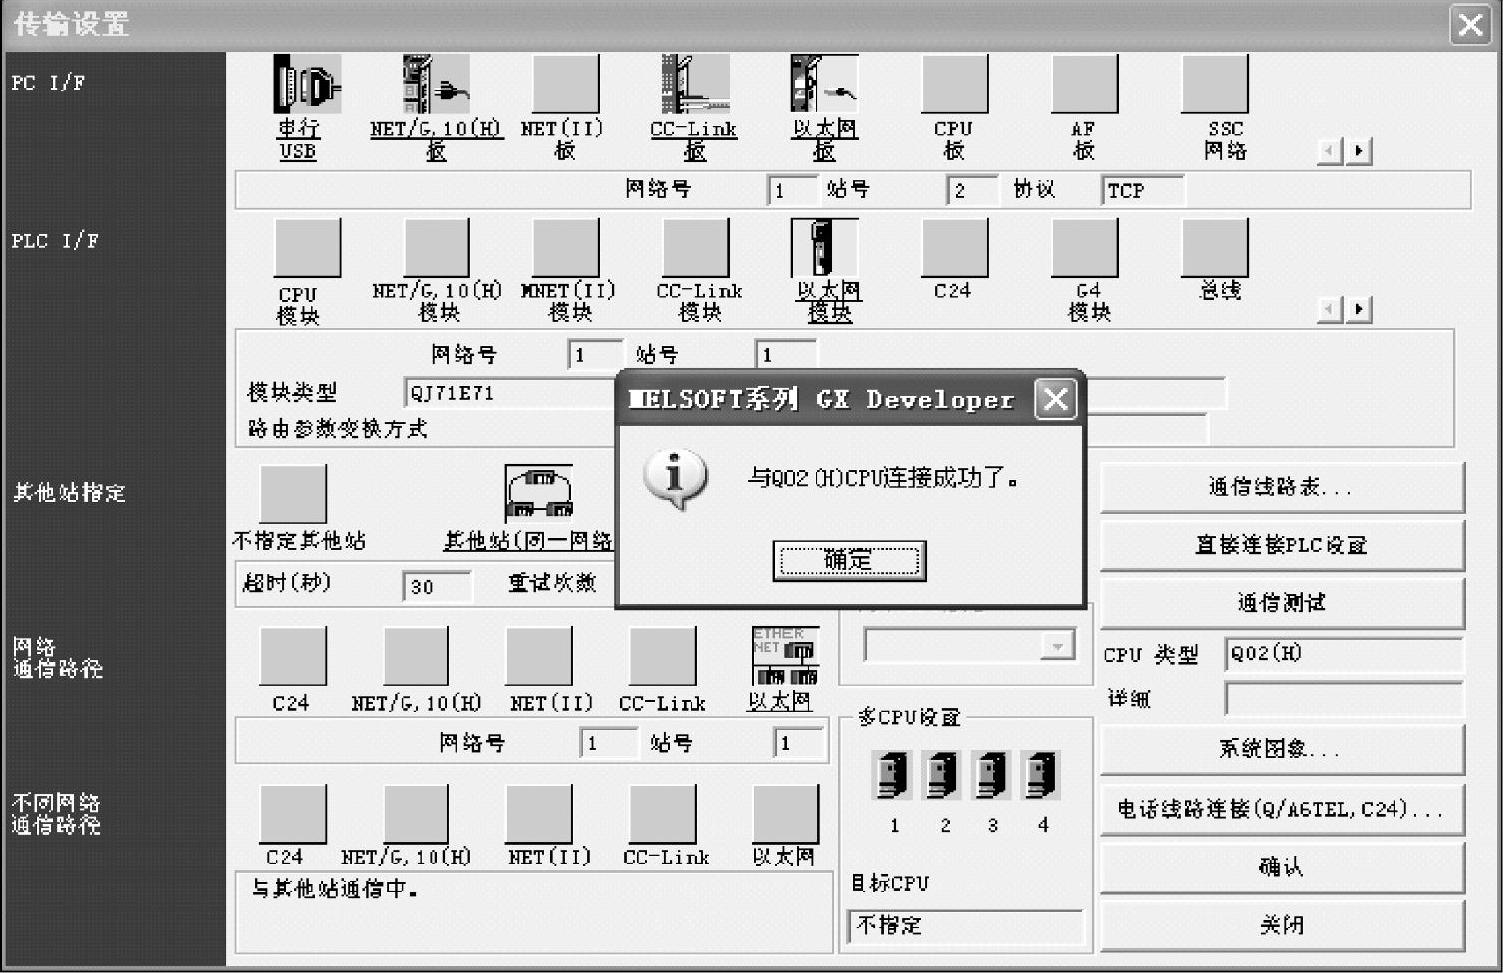Open 电话线路连接(Q/A6TEL,C24) settings
Screen dimensions: 1503x973
[1282, 809]
